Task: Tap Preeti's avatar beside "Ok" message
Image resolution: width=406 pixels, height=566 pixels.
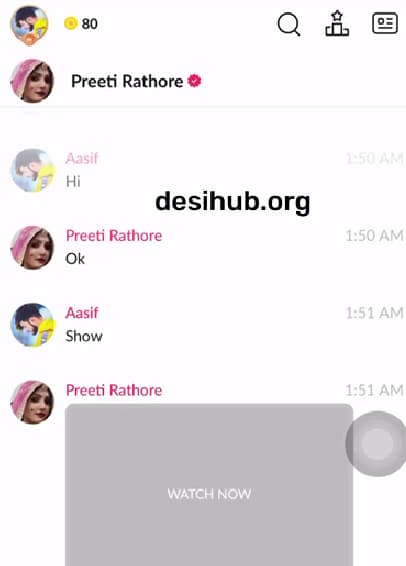Action: (x=32, y=248)
